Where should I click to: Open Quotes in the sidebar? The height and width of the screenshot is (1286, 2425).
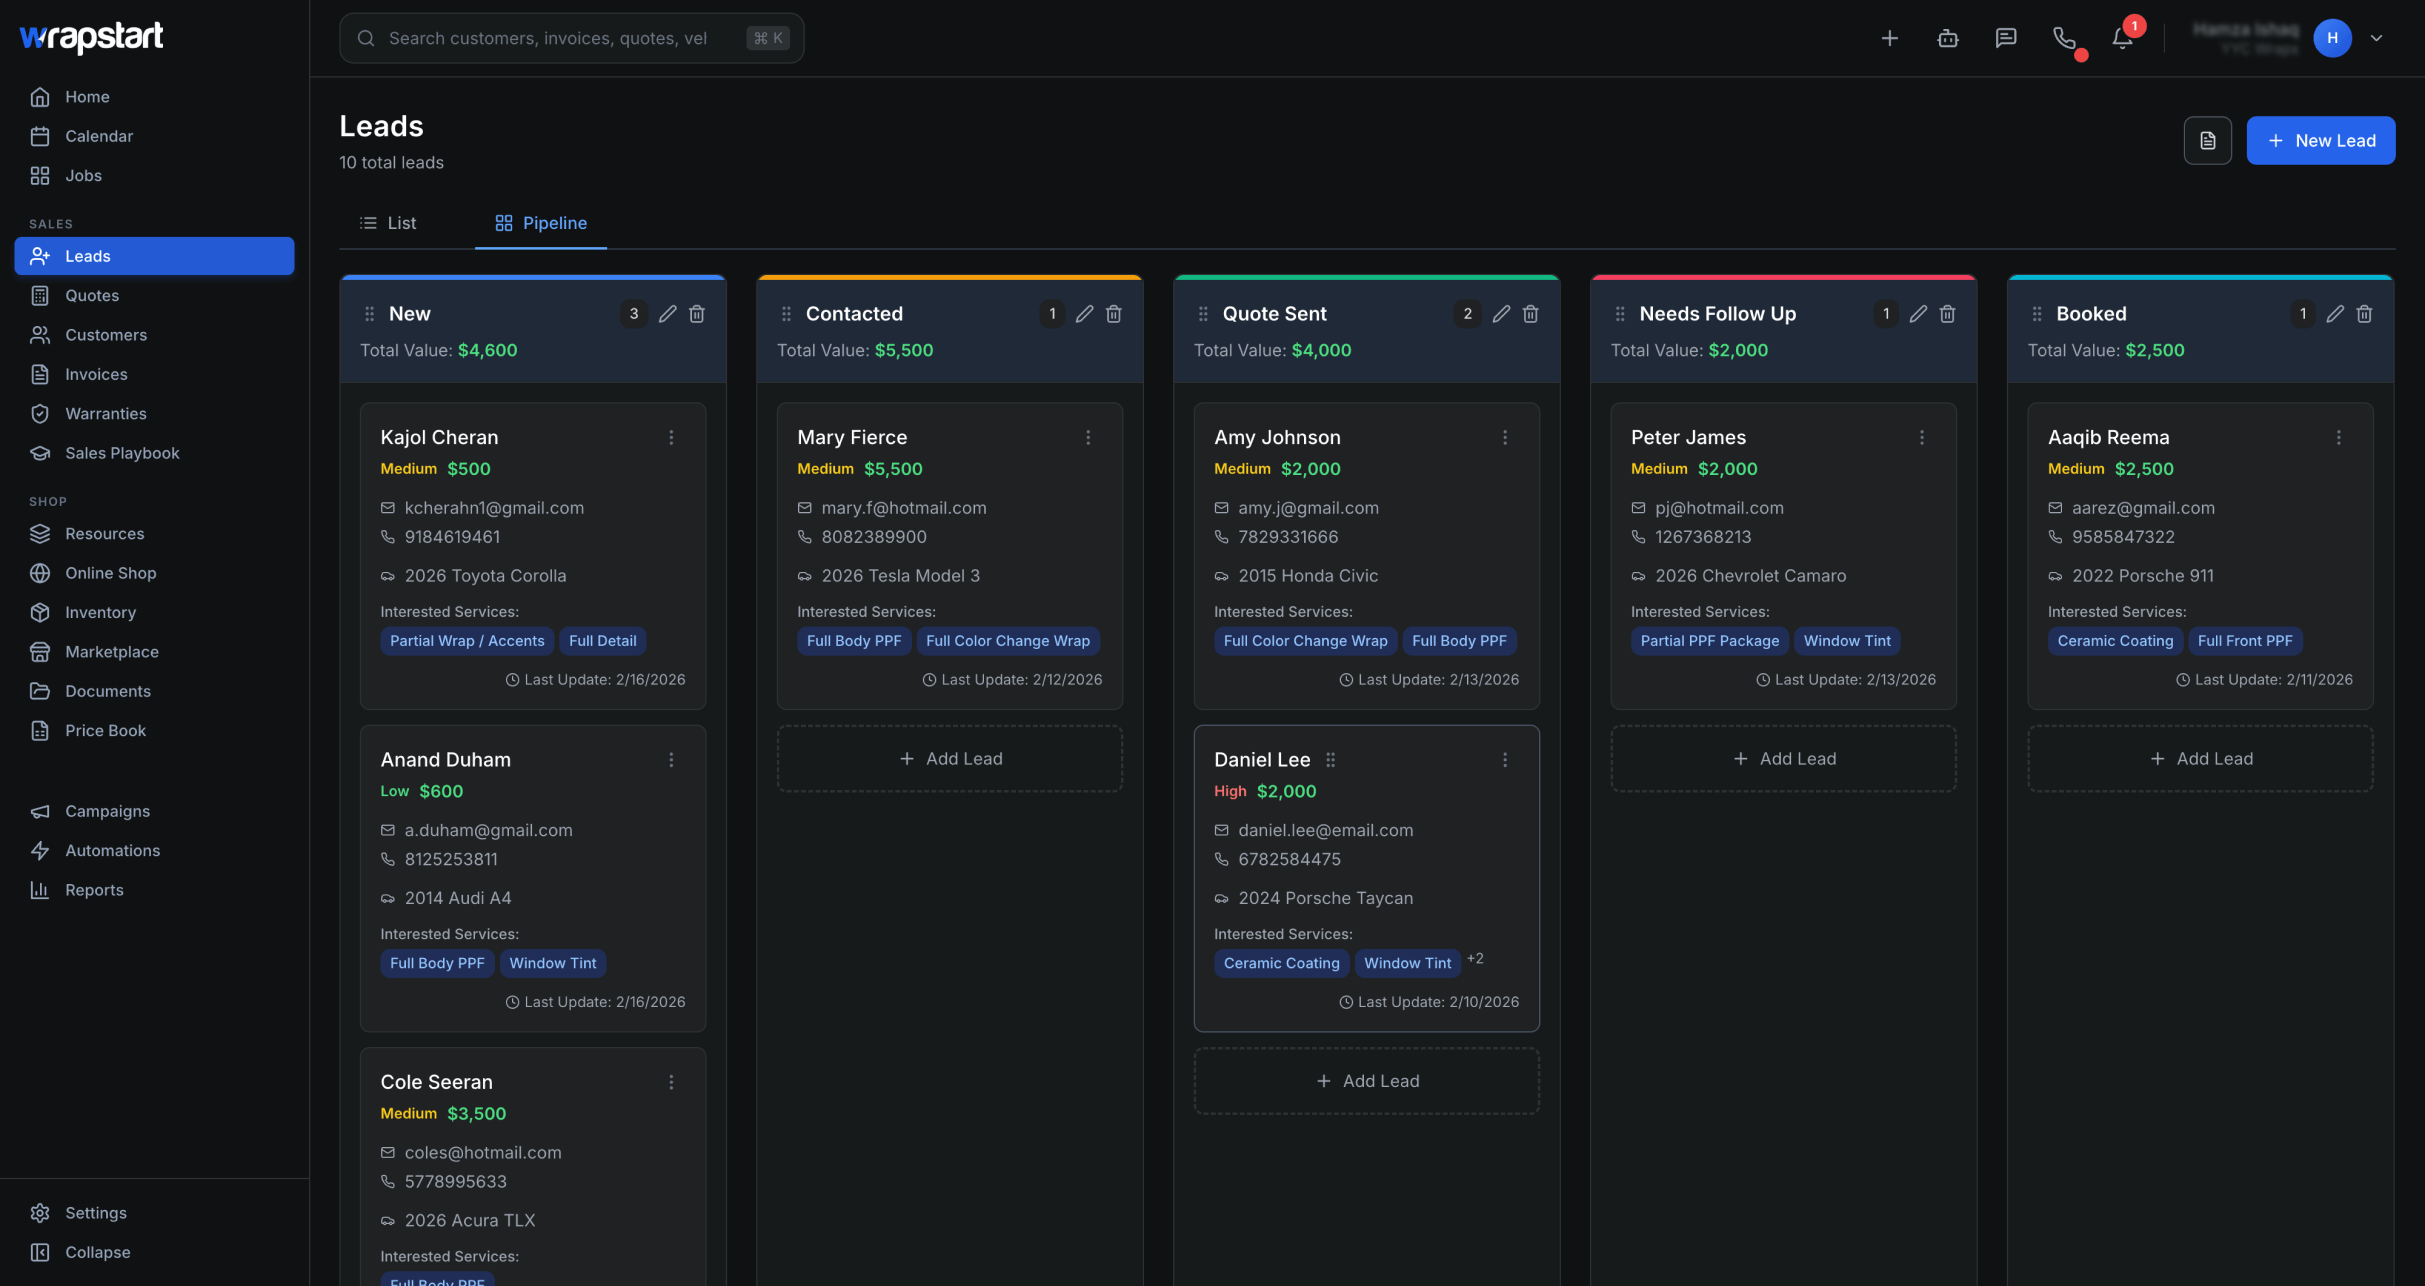(91, 295)
